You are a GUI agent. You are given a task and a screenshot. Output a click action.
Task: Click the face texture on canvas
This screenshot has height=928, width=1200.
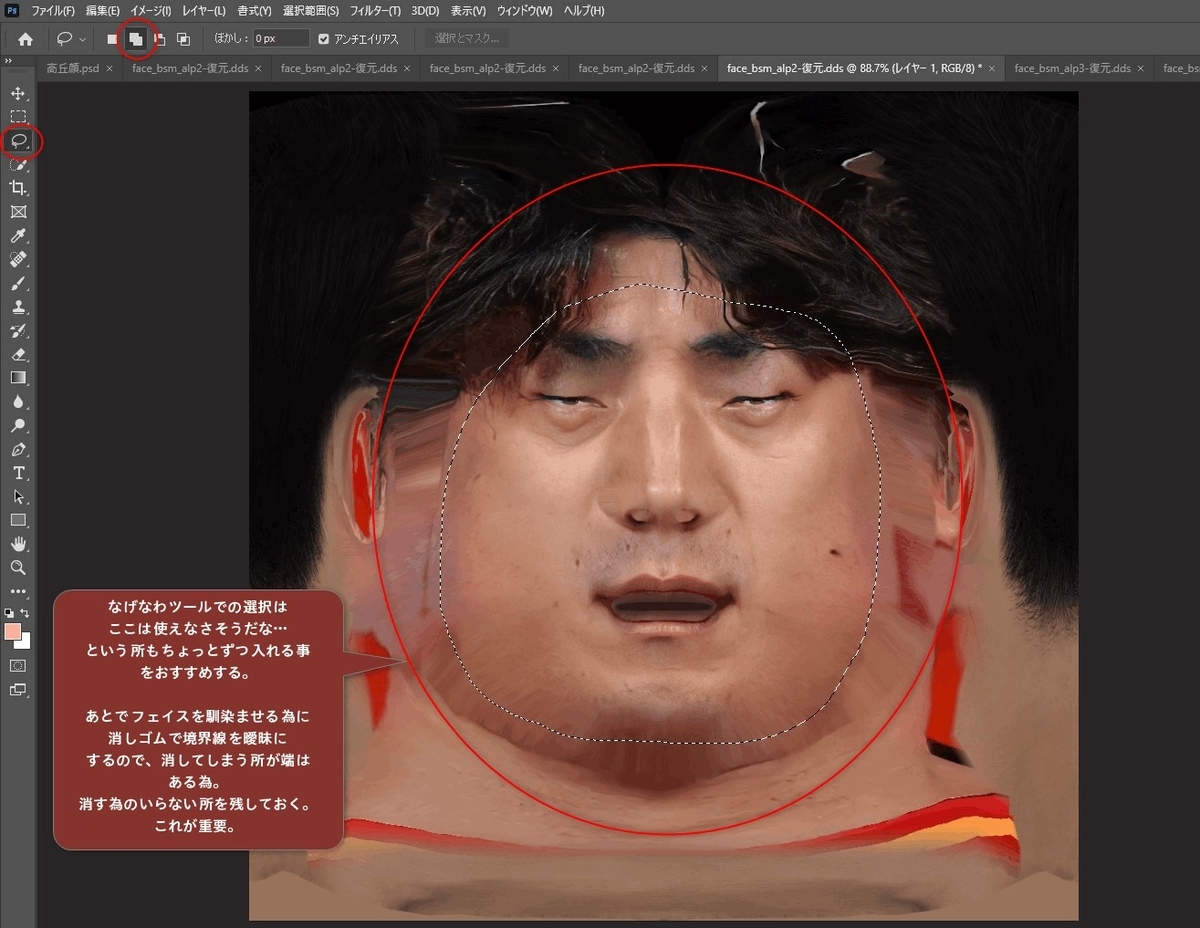click(x=663, y=505)
